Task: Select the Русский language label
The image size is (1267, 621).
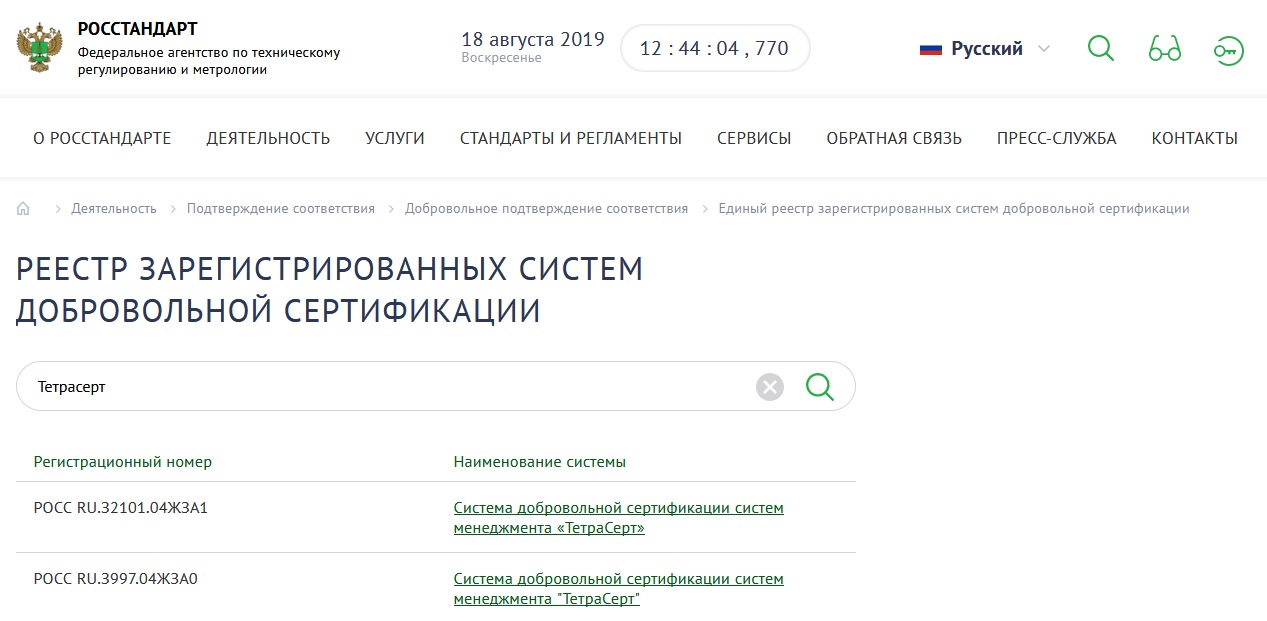Action: (987, 49)
